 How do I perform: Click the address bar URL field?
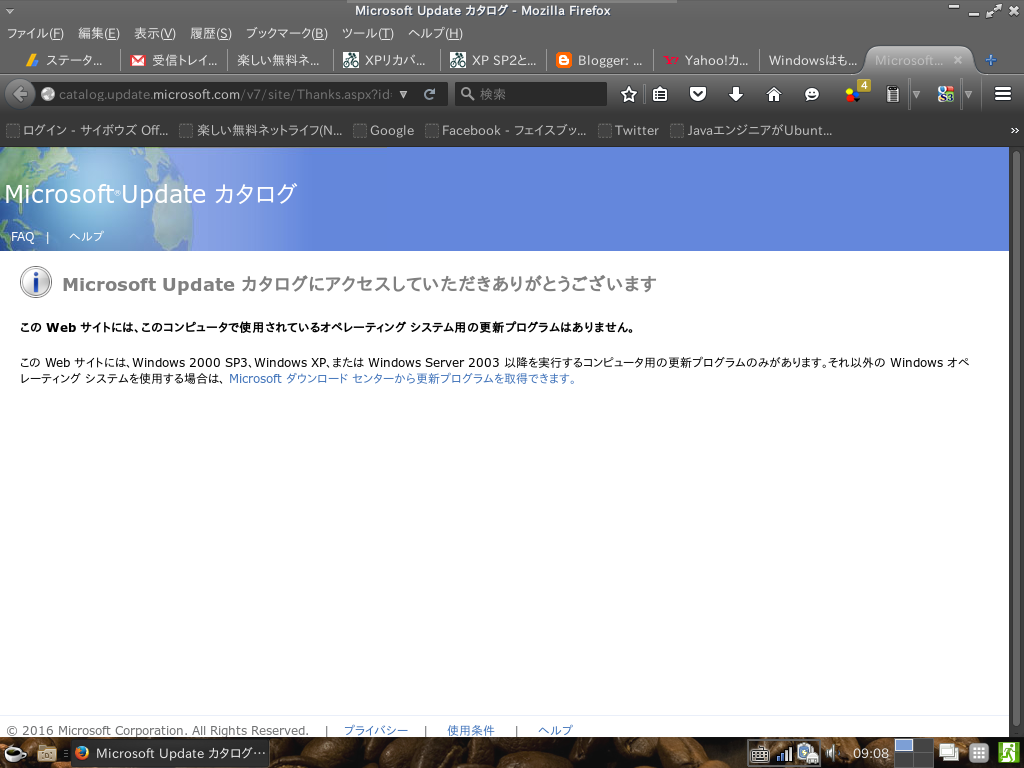point(225,95)
